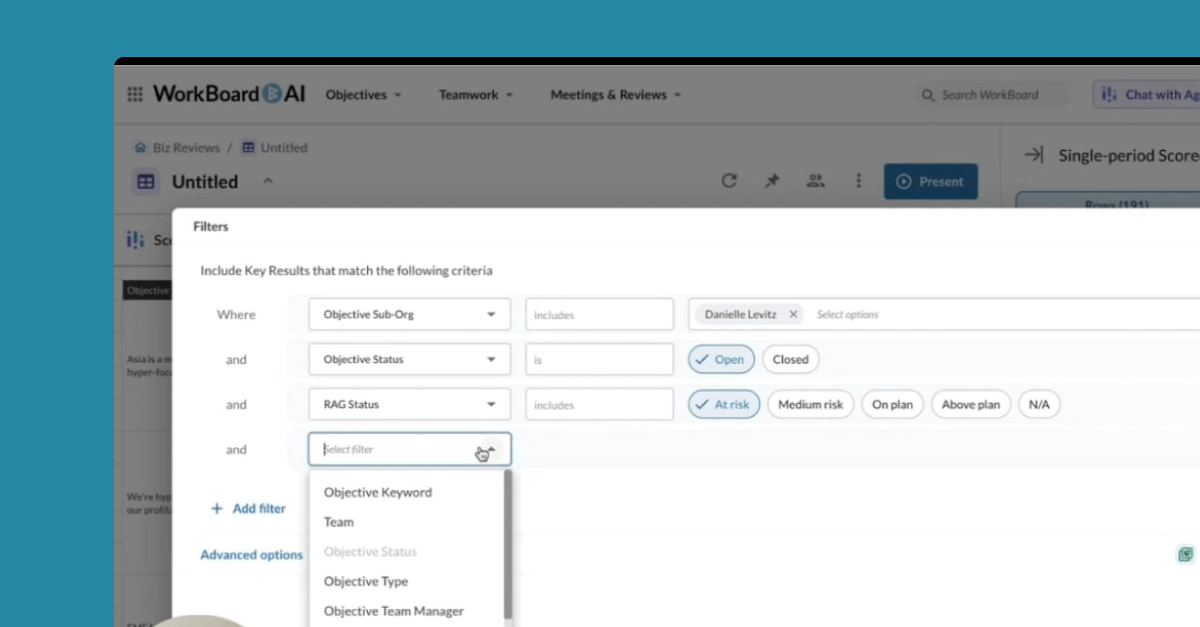Open sharing via the people icon
The image size is (1200, 627).
(816, 181)
